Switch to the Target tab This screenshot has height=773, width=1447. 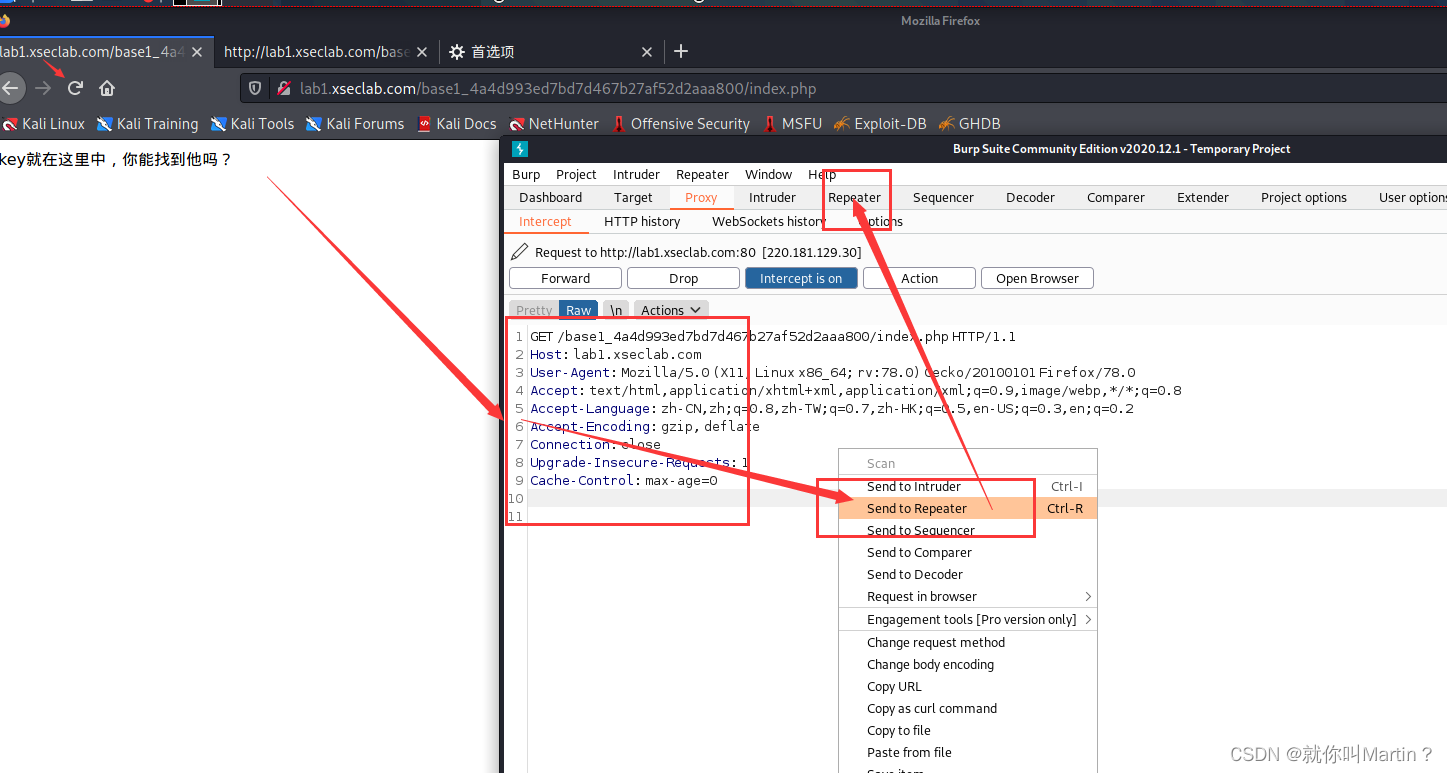click(x=633, y=197)
